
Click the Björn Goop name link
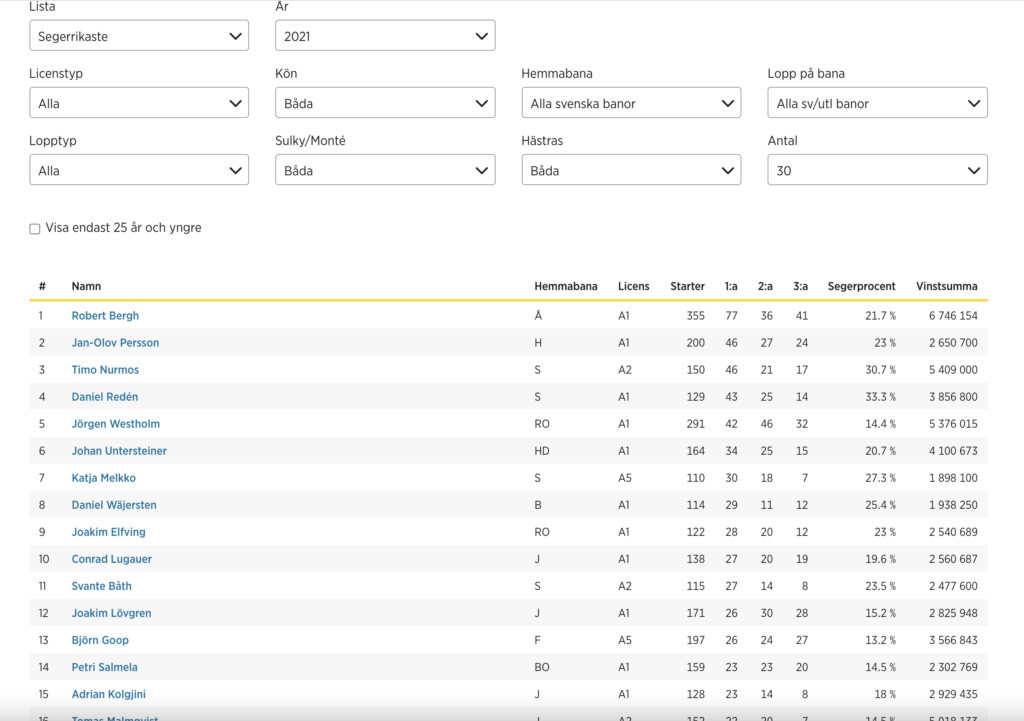click(100, 640)
